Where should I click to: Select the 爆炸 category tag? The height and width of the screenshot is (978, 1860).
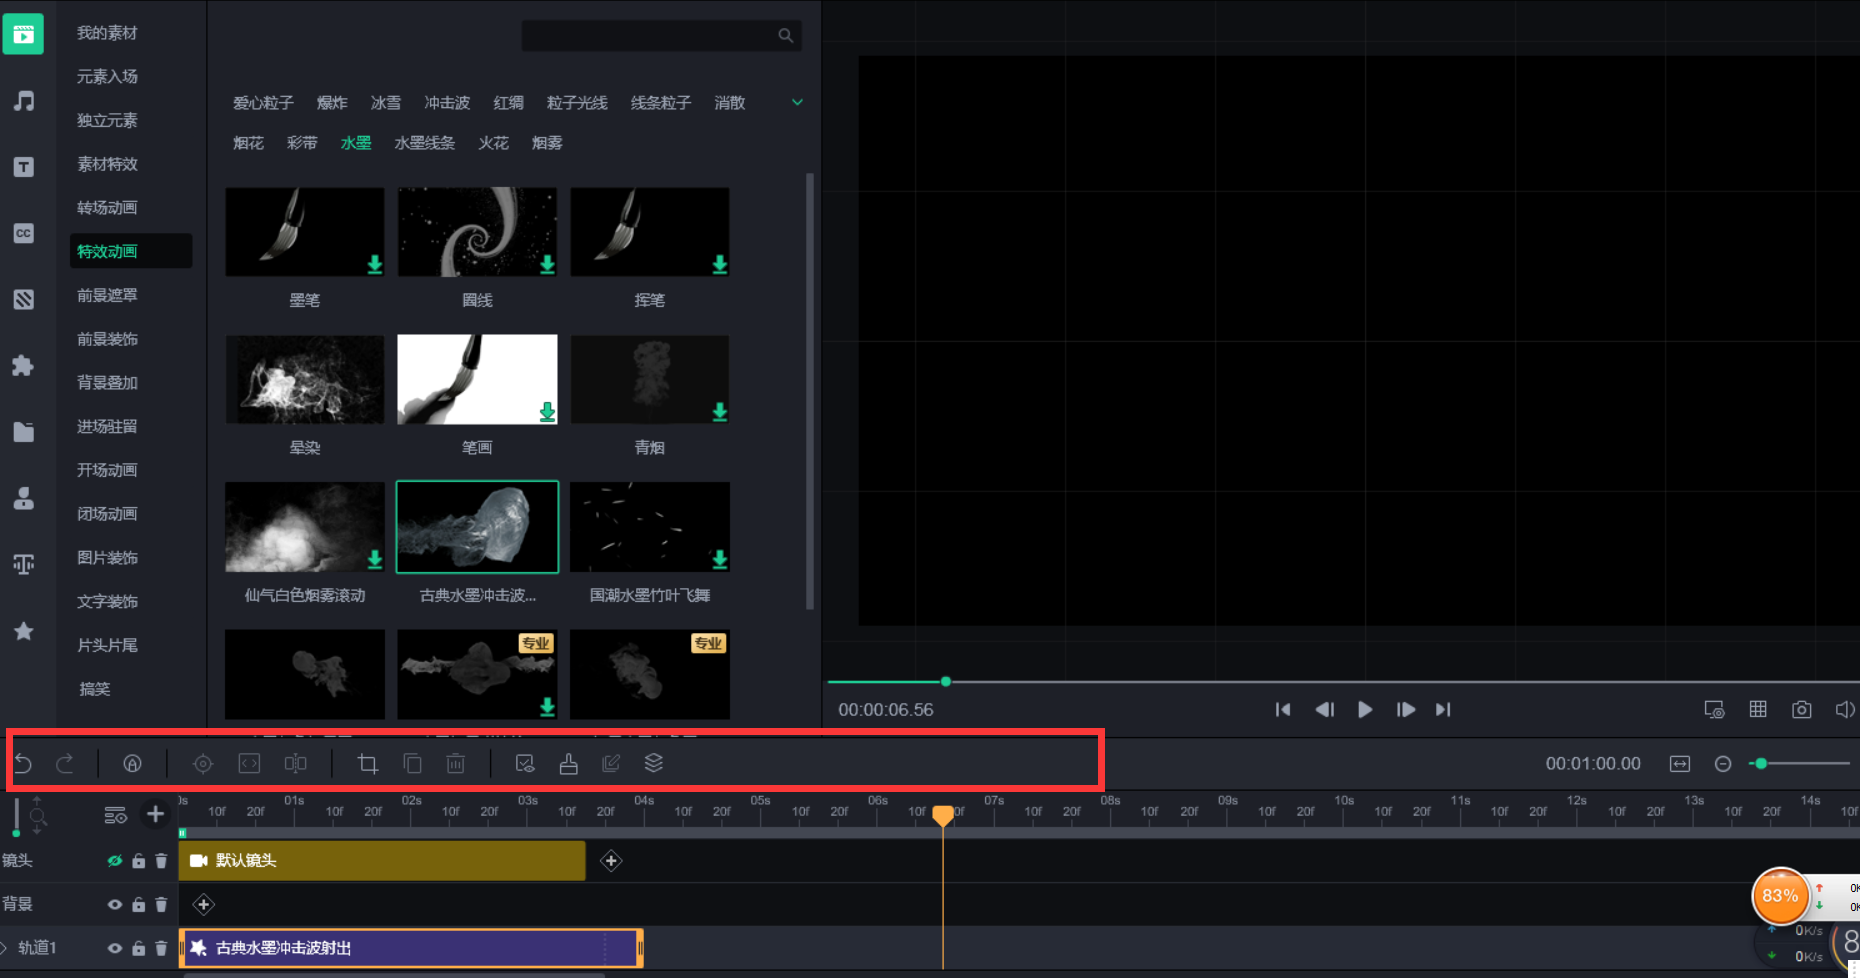pyautogui.click(x=332, y=103)
